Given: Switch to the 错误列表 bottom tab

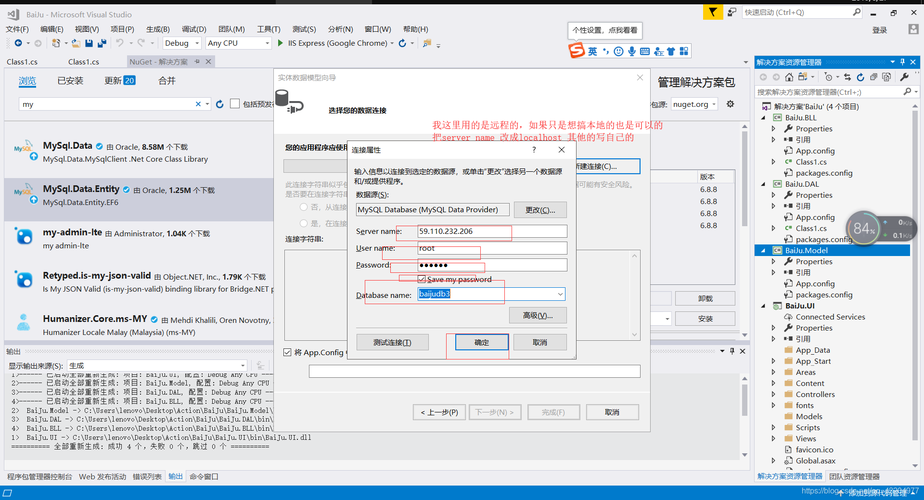Looking at the screenshot, I should coord(147,476).
